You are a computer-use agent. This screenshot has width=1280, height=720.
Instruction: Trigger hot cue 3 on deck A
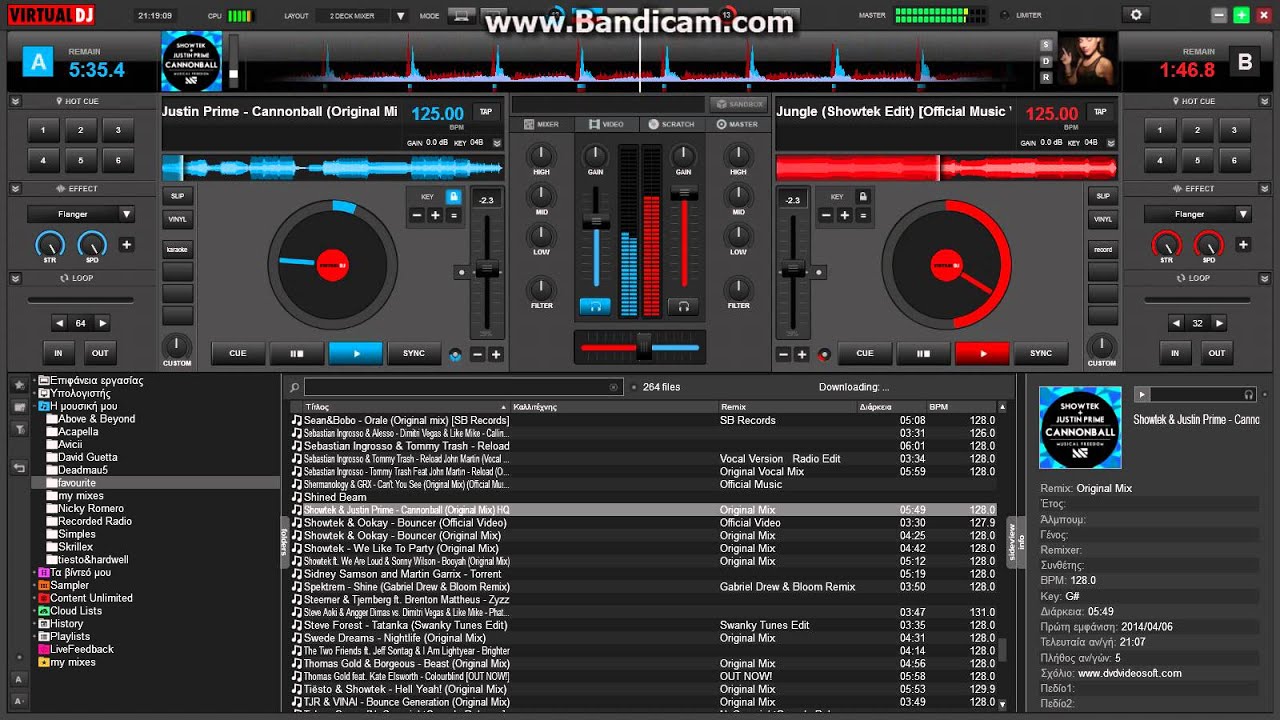118,130
